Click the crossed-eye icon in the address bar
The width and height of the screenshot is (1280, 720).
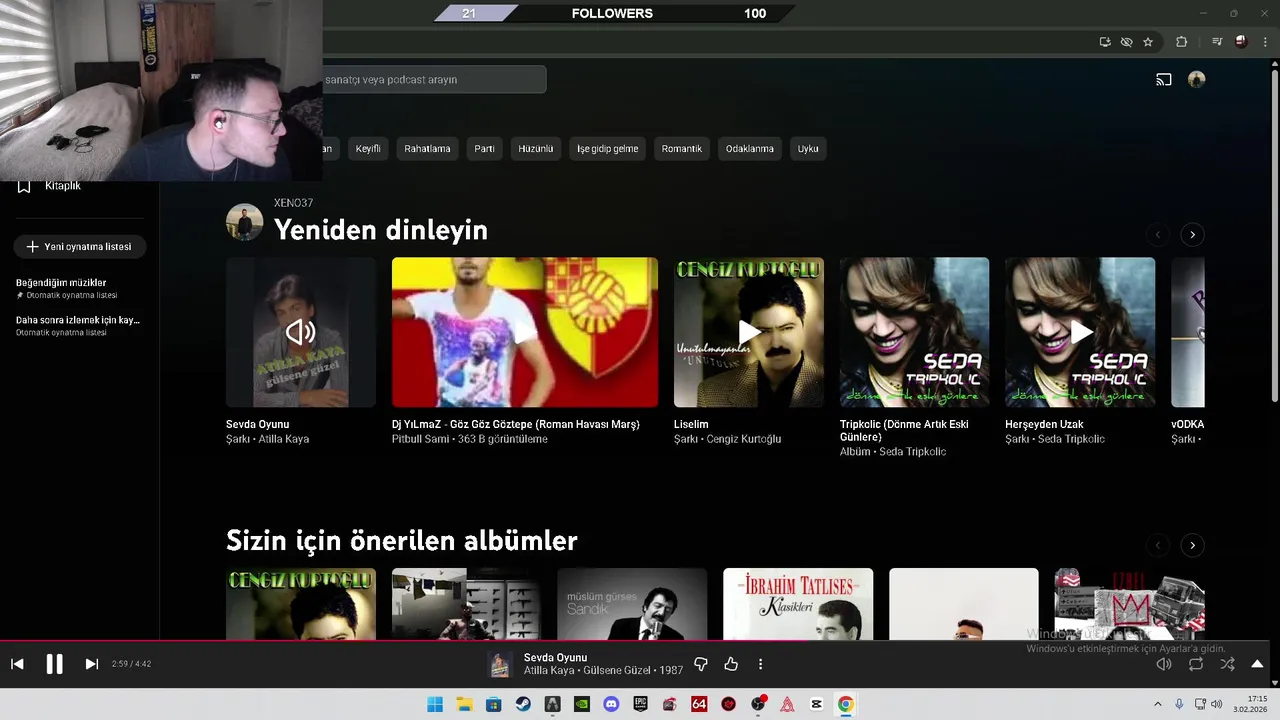pos(1126,42)
